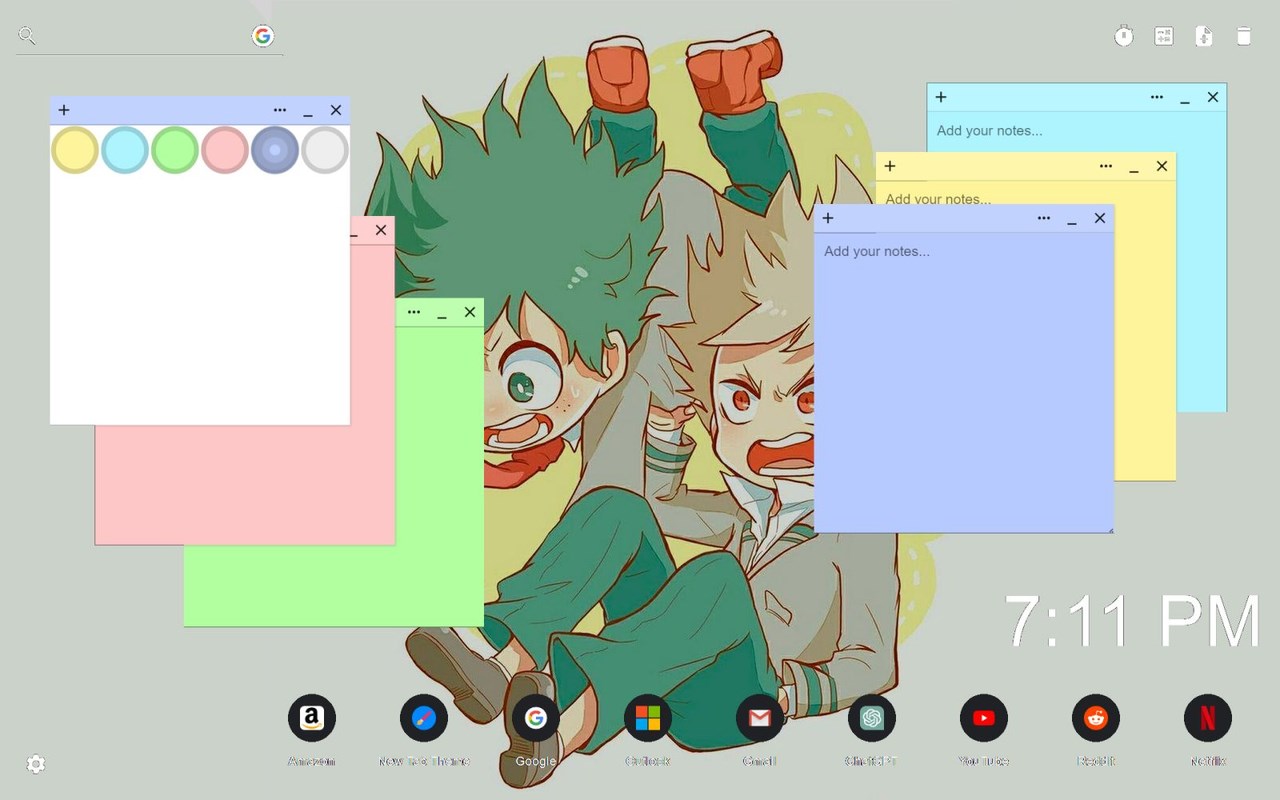This screenshot has width=1280, height=800.
Task: Open the Google search engine selector
Action: [262, 36]
